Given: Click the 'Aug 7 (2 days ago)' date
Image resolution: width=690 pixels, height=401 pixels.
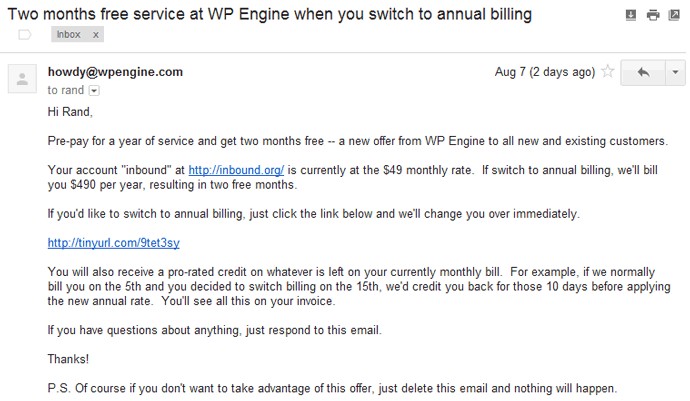Looking at the screenshot, I should point(545,72).
